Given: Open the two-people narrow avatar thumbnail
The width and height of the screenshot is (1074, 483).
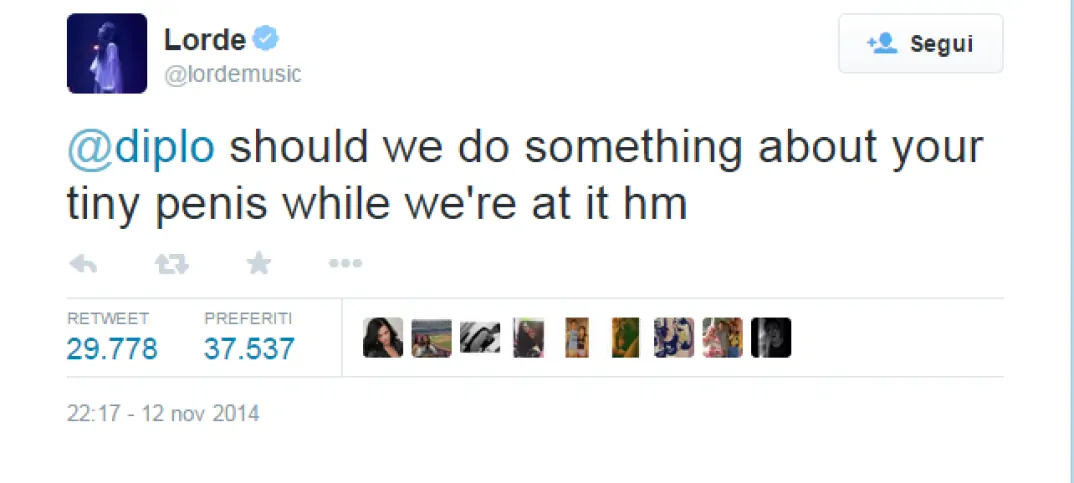Looking at the screenshot, I should pyautogui.click(x=577, y=338).
